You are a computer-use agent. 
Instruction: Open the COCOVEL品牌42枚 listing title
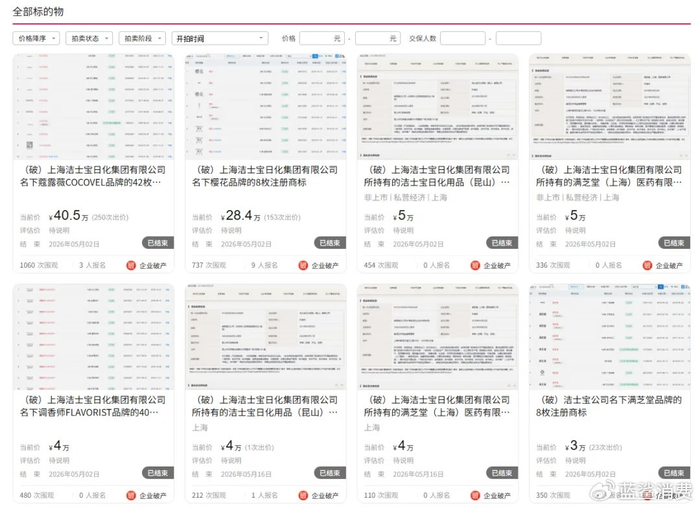93,176
